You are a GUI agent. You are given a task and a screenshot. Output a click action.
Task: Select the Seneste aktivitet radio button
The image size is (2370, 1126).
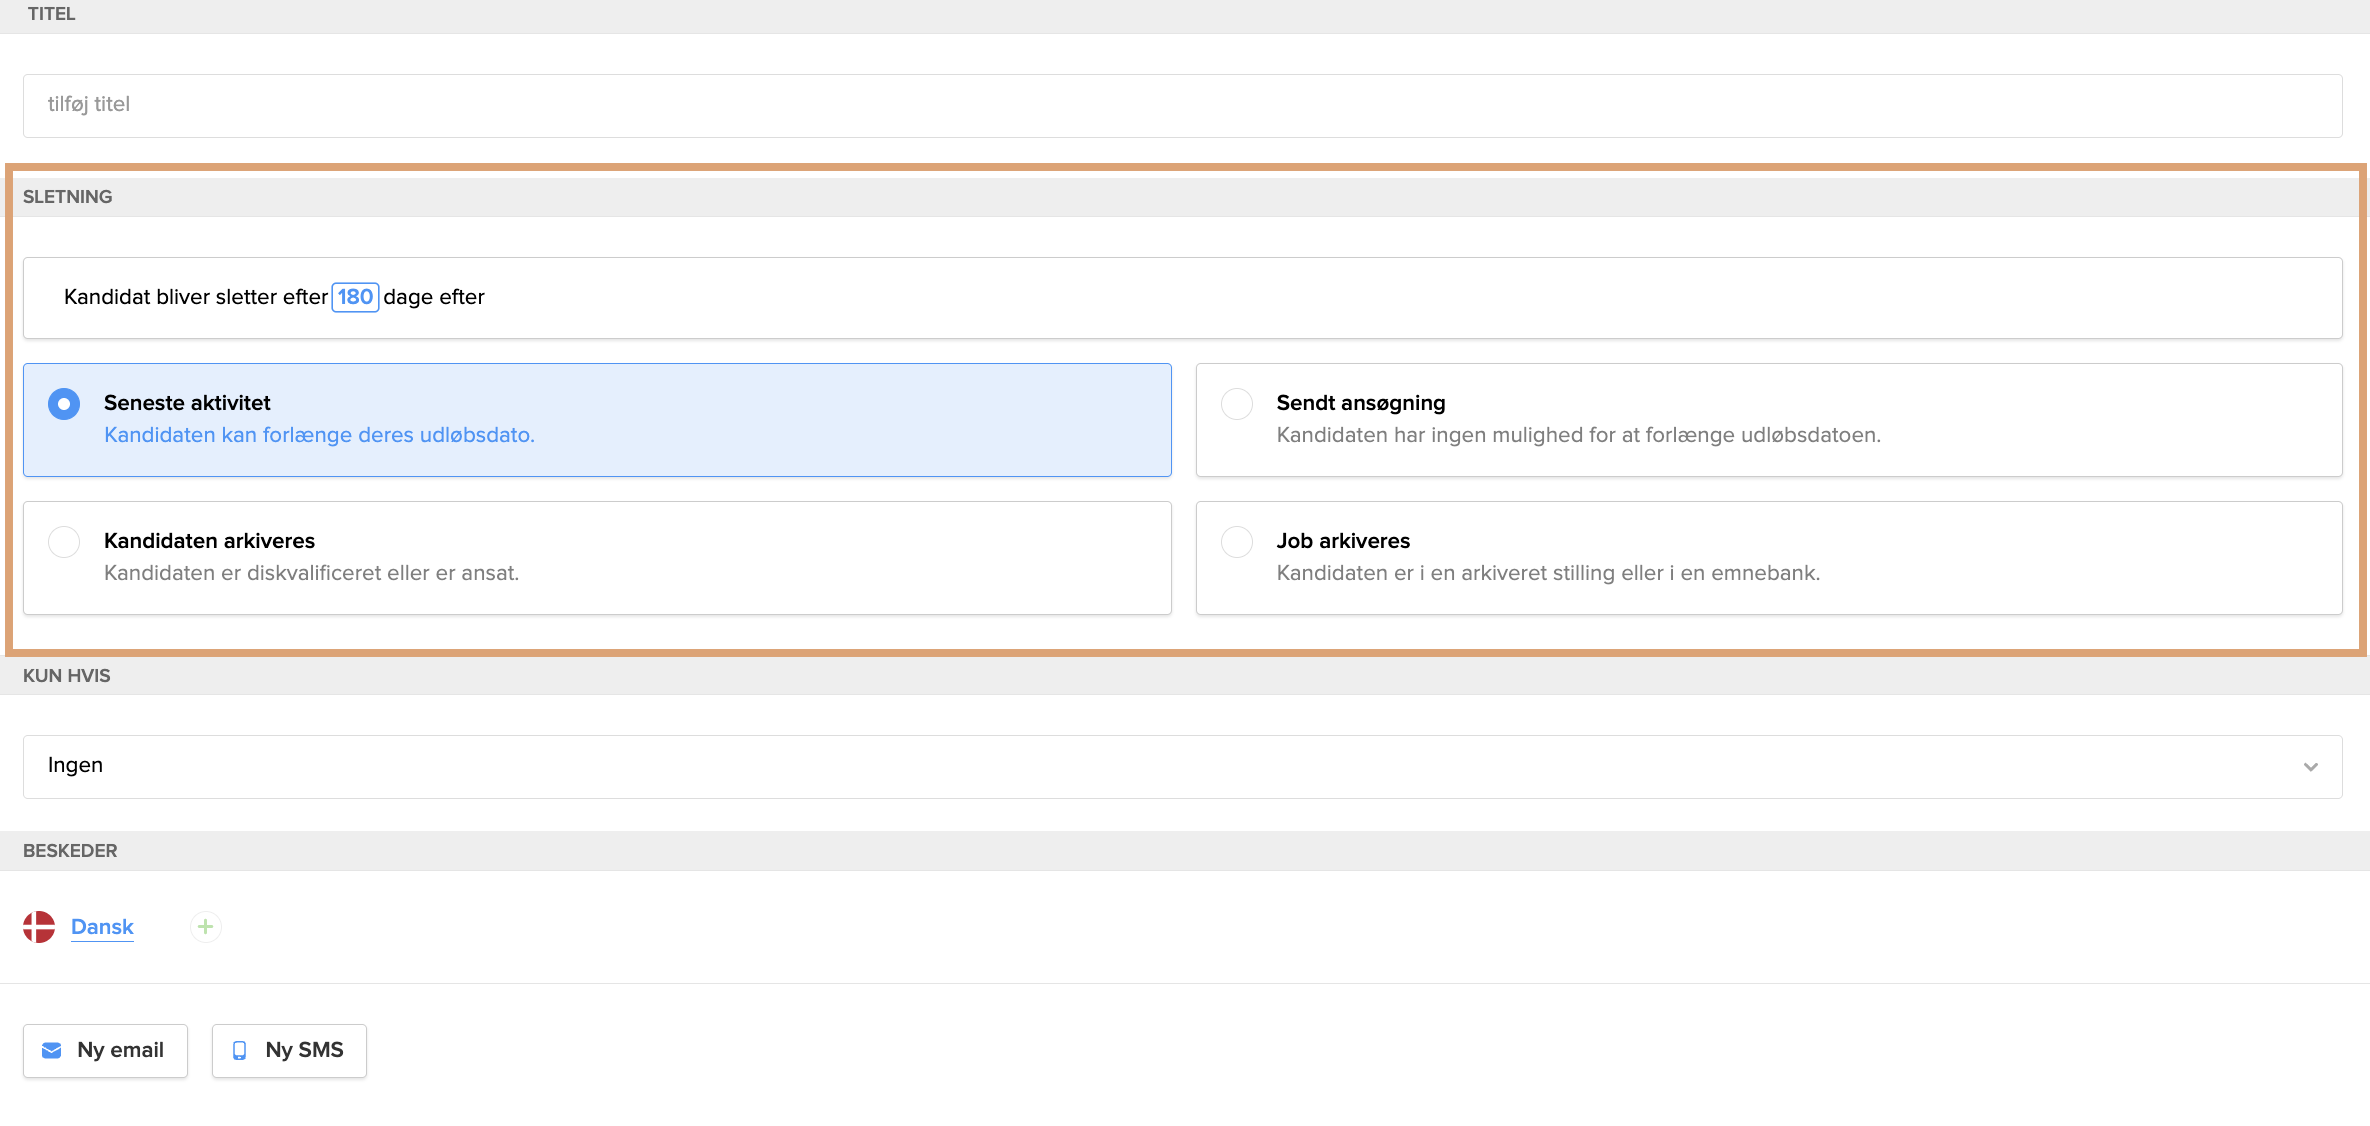(64, 404)
